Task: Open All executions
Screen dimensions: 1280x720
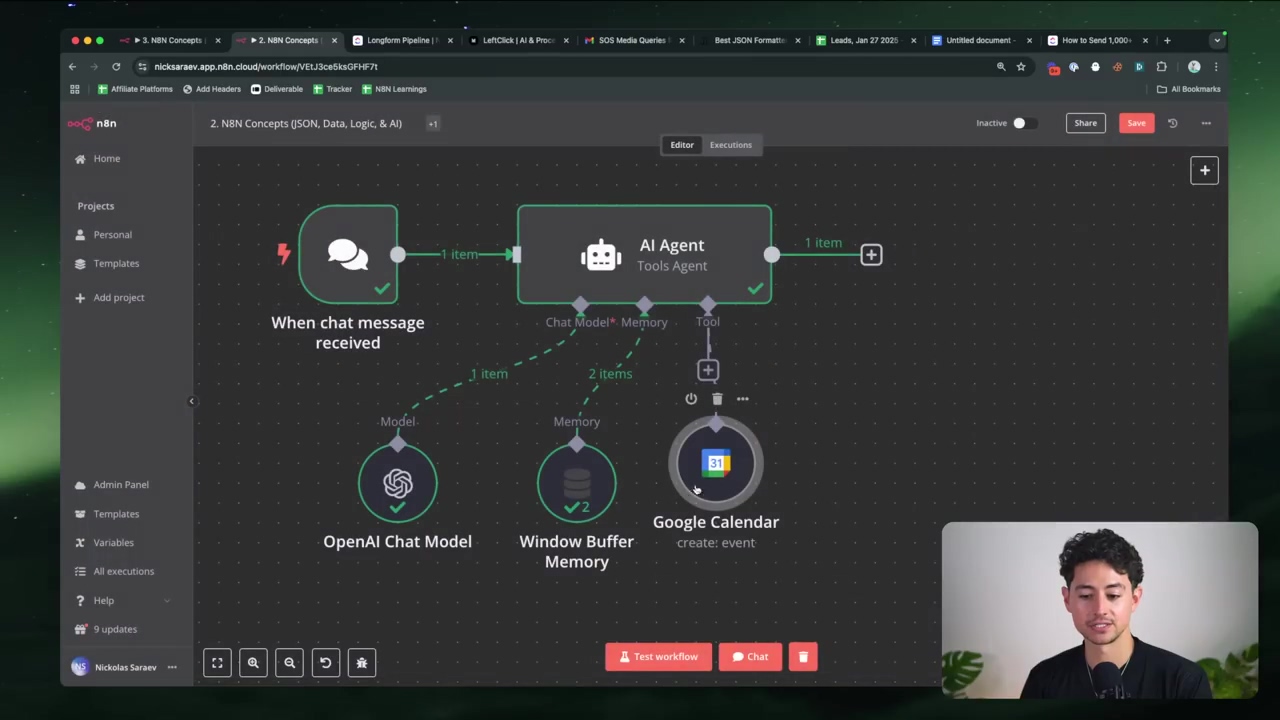Action: (113, 571)
